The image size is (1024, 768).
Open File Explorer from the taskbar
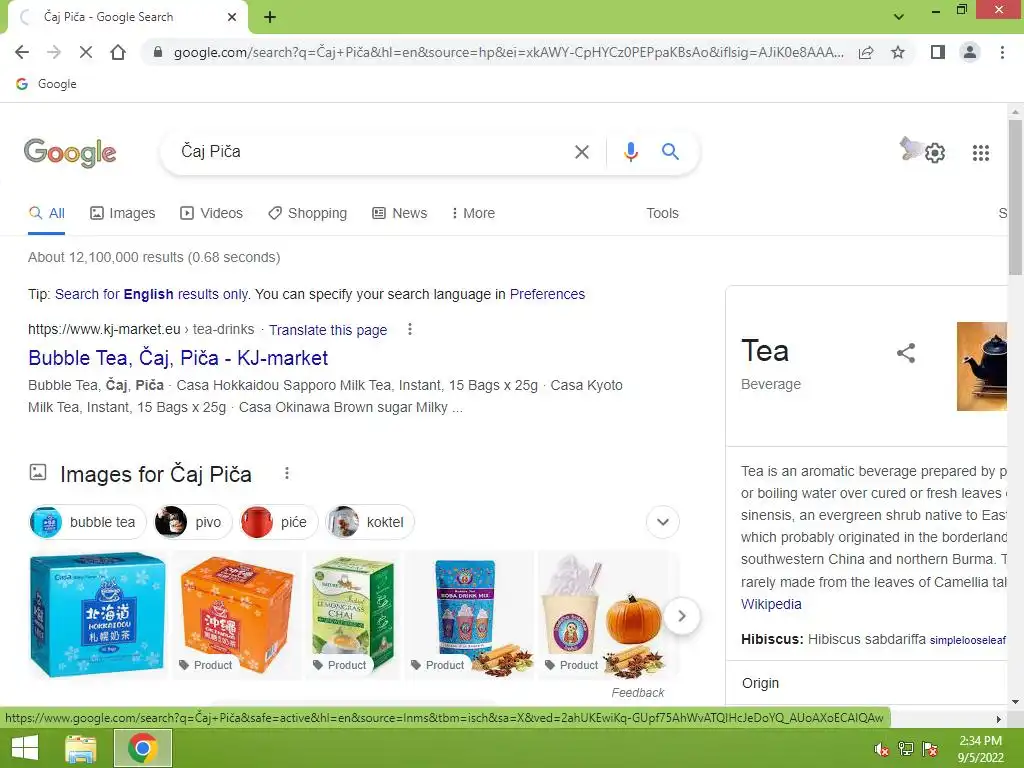point(81,748)
